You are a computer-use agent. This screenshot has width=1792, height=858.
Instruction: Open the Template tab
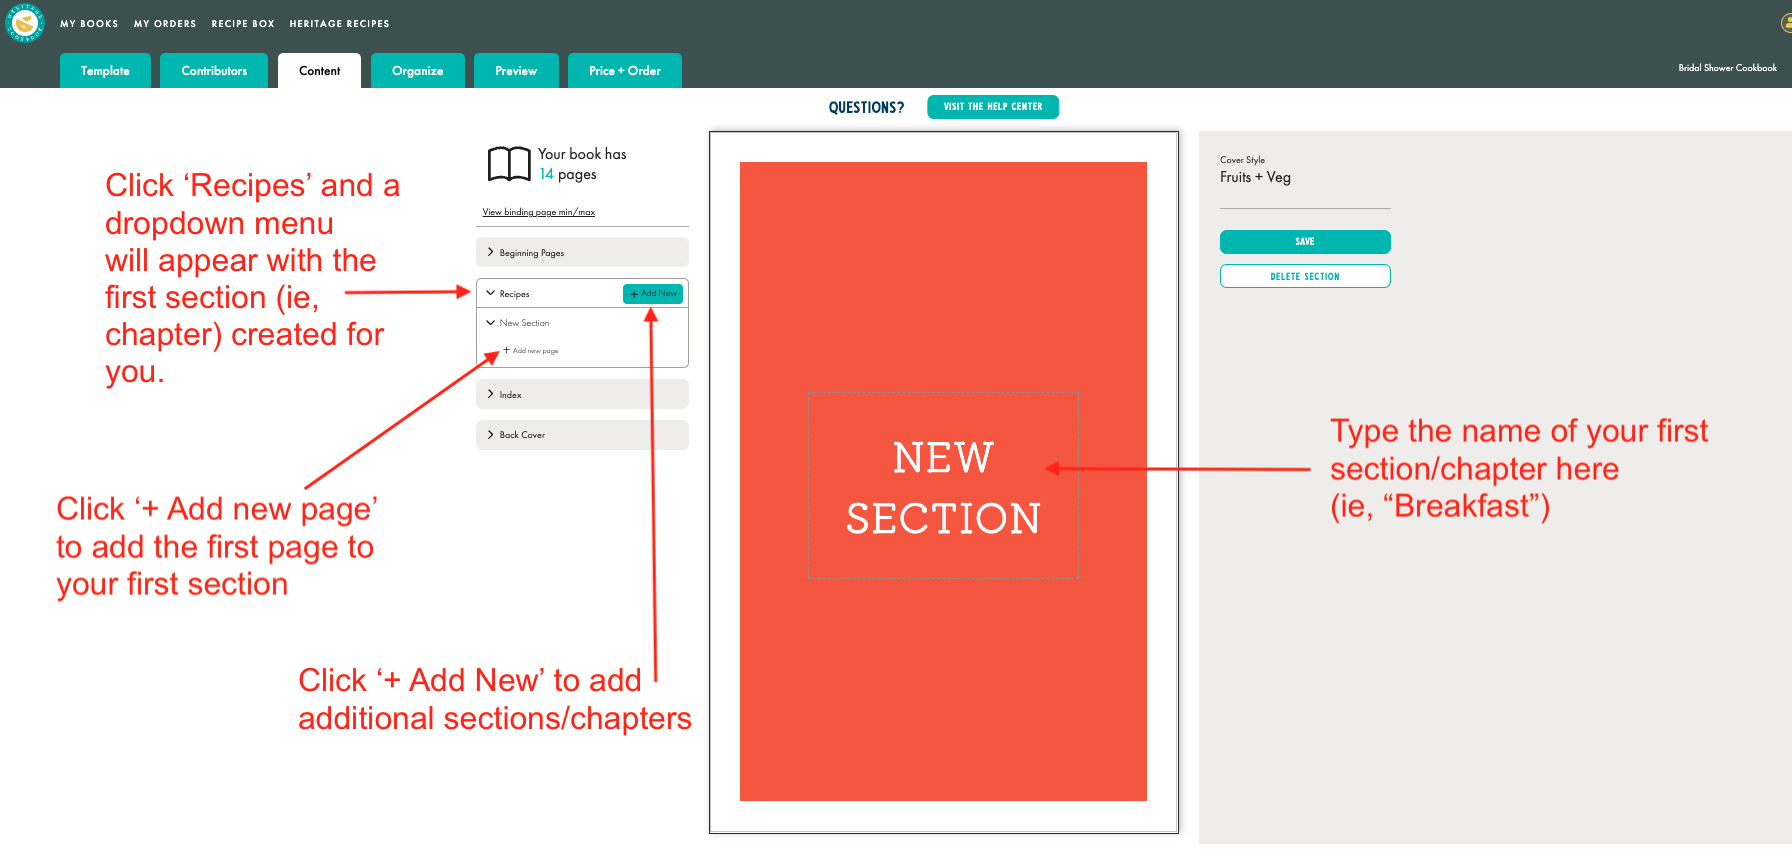[x=105, y=71]
